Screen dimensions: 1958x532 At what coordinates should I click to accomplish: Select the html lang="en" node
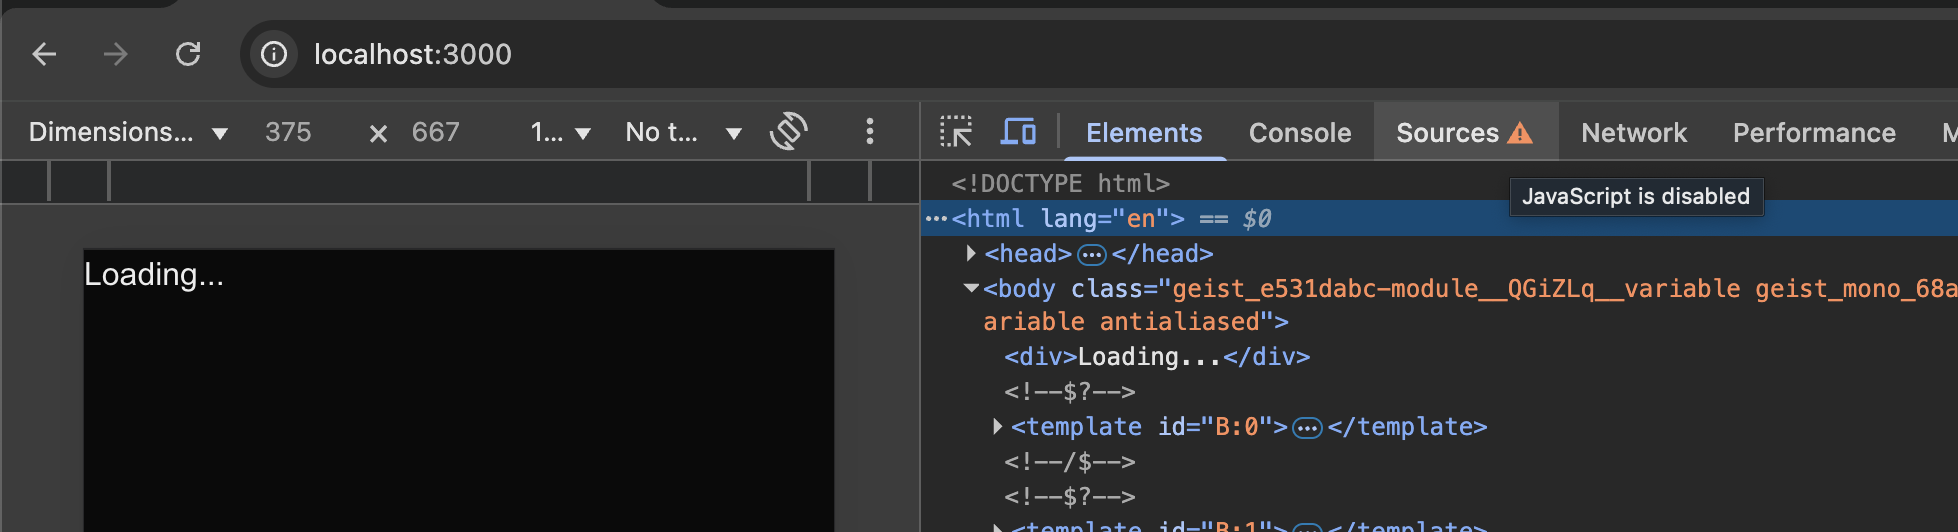1067,218
